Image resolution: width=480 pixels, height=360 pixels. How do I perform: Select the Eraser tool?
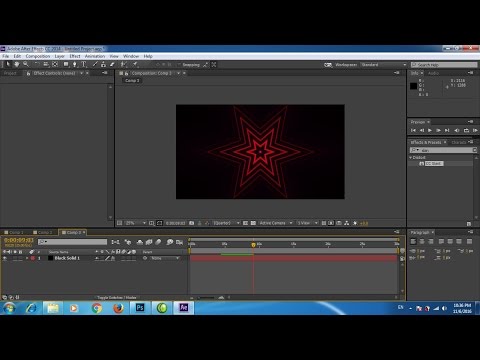click(112, 64)
